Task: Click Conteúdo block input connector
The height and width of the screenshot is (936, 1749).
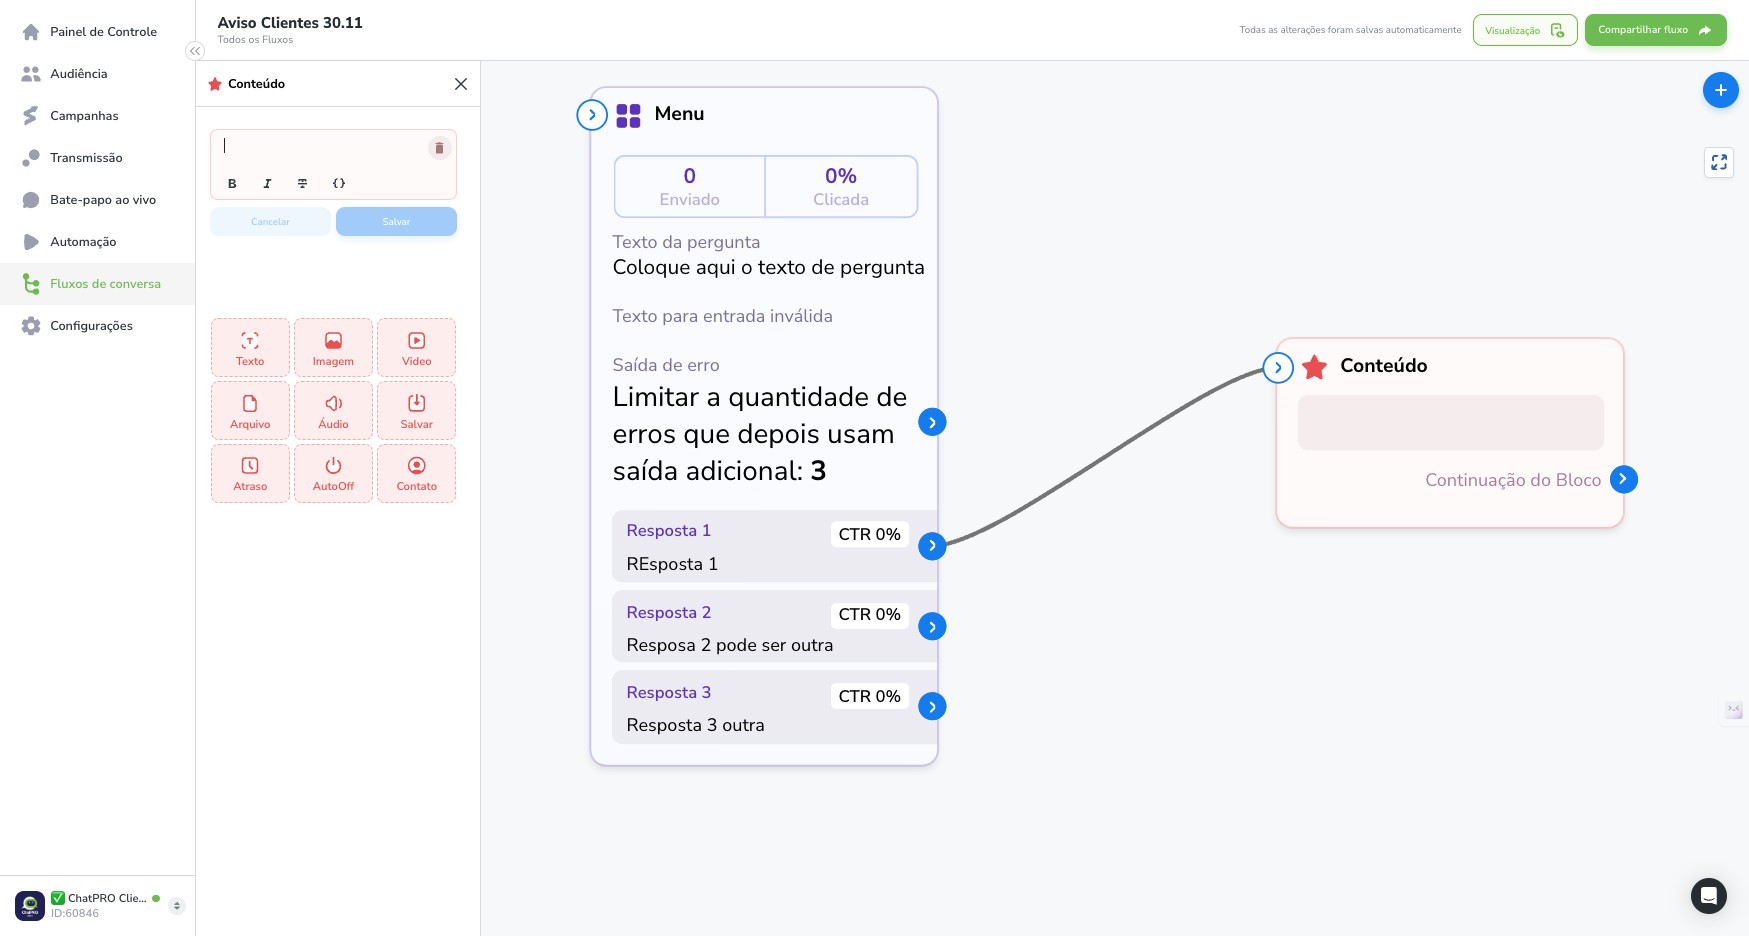Action: coord(1278,368)
